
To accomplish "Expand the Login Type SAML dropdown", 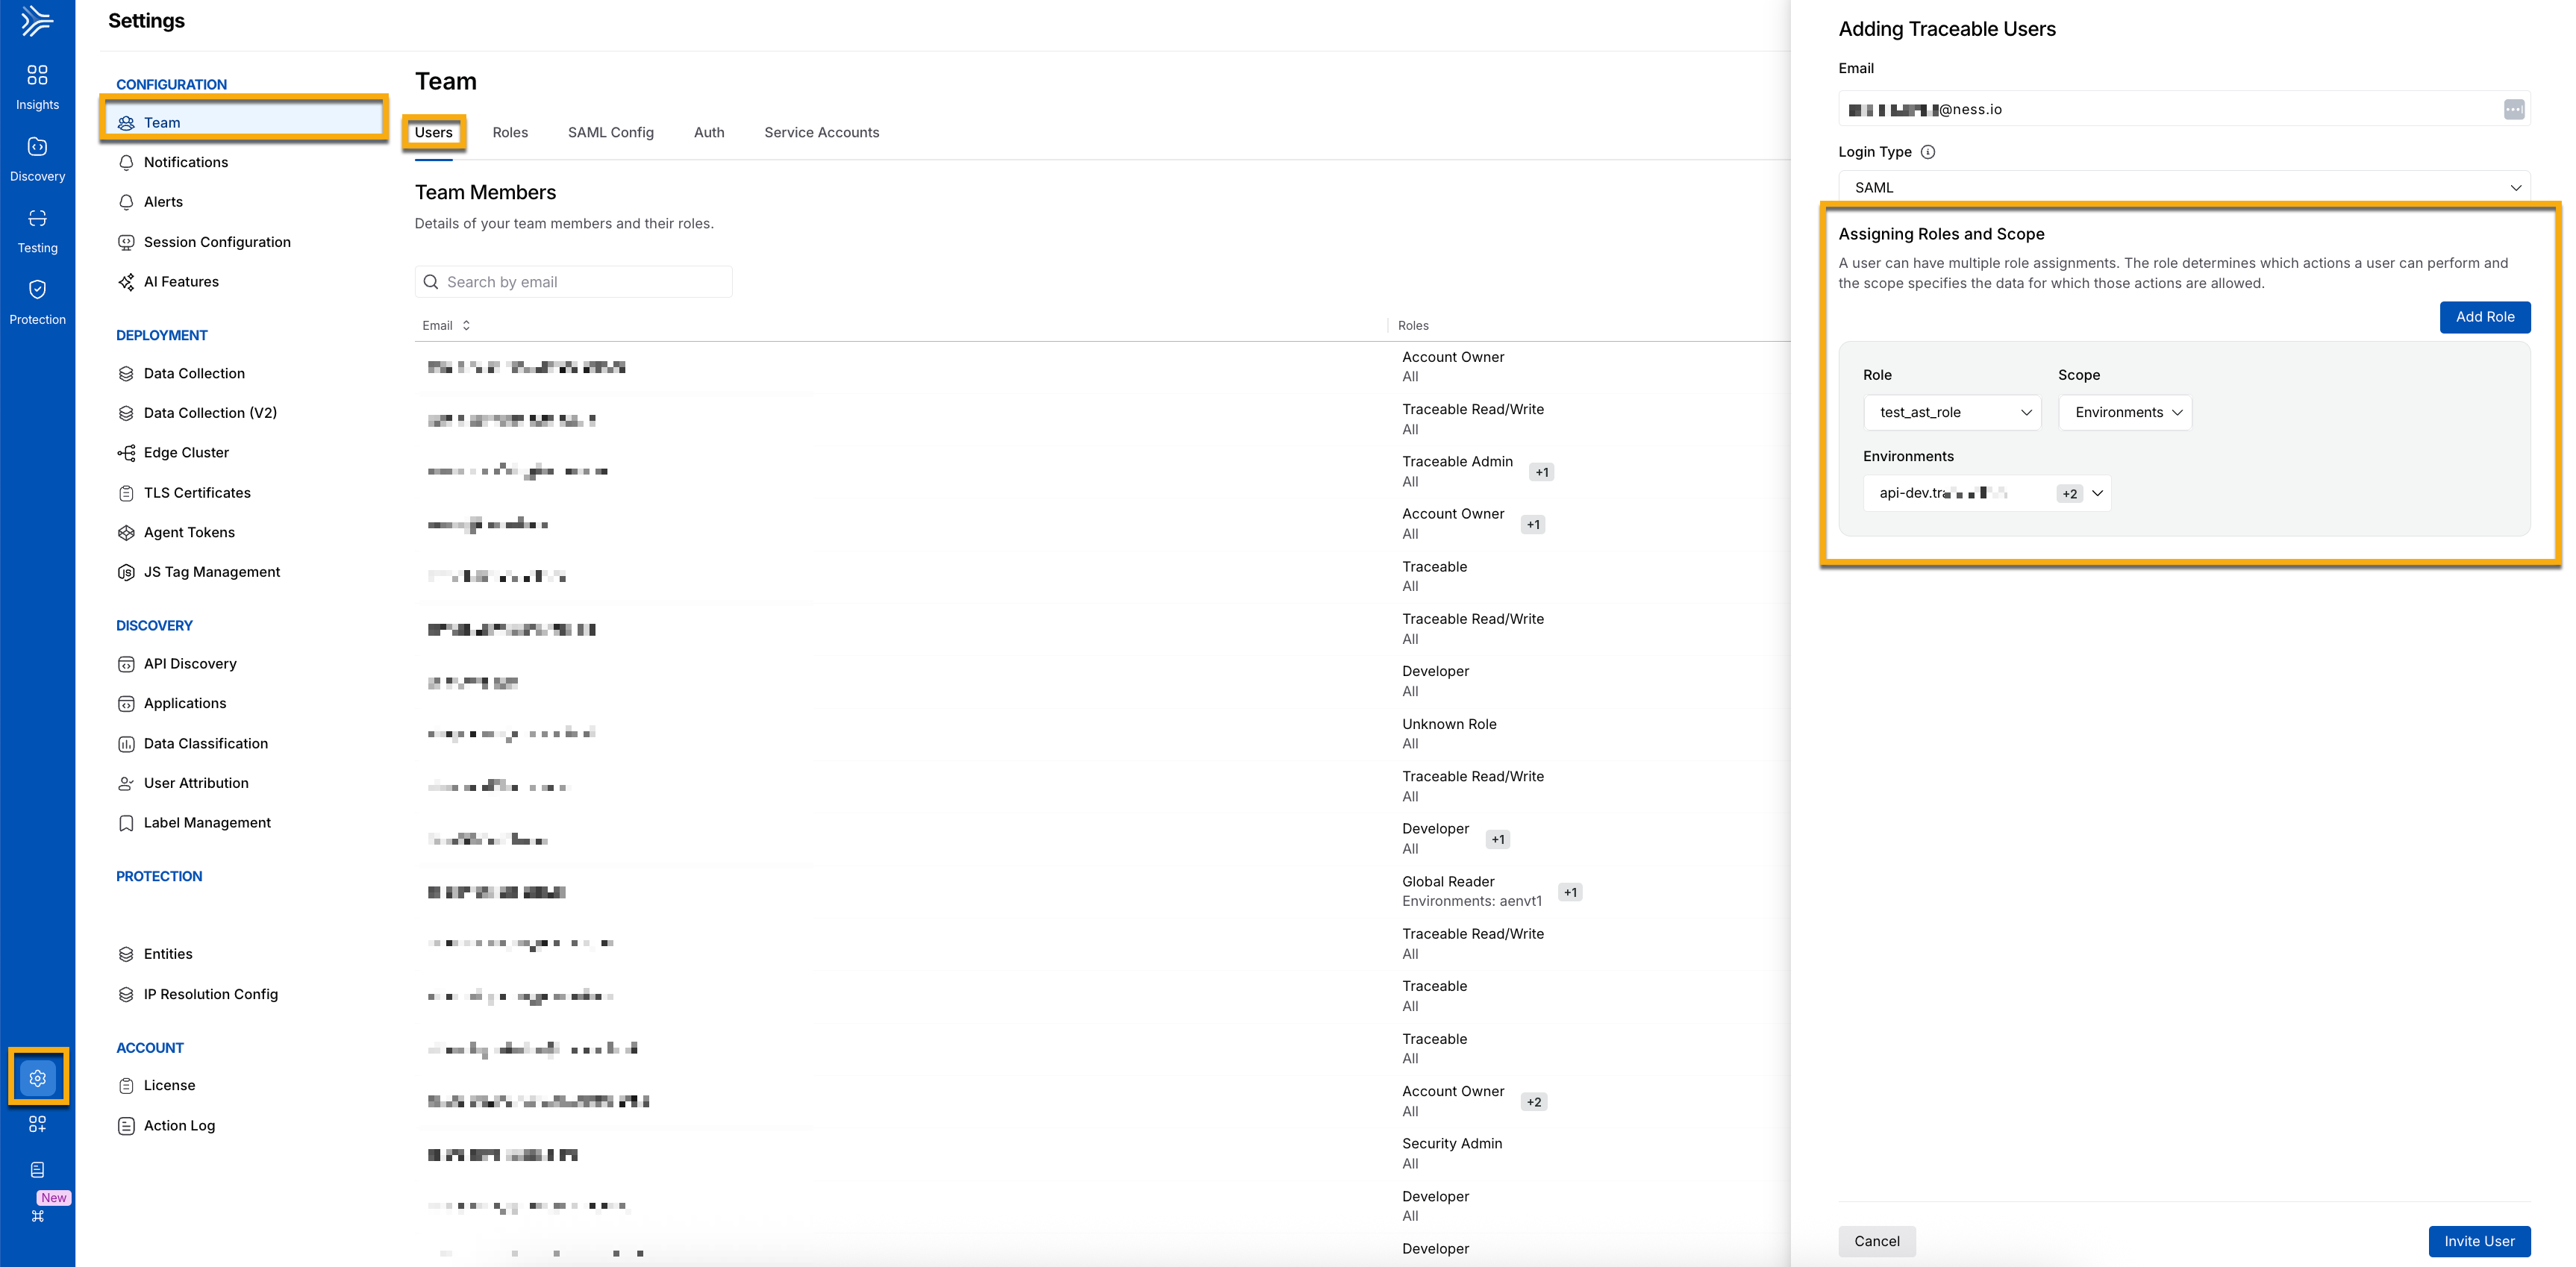I will coord(2184,187).
